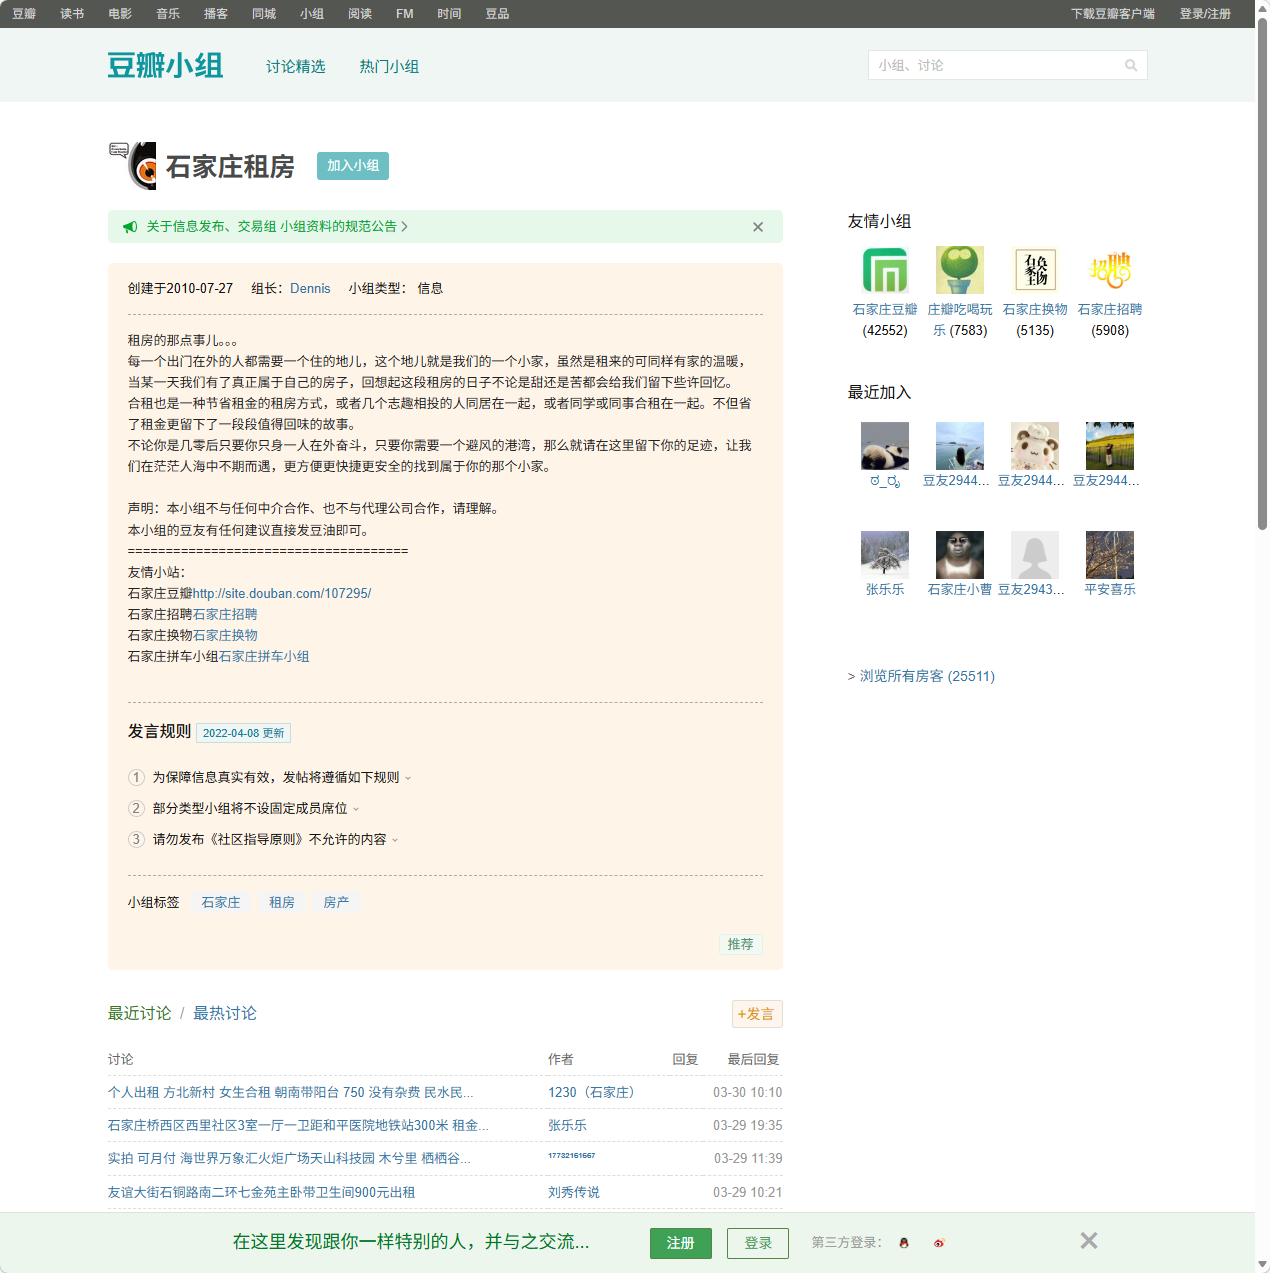Image resolution: width=1270 pixels, height=1273 pixels.
Task: Click the megaphone announcement icon
Action: click(x=130, y=227)
